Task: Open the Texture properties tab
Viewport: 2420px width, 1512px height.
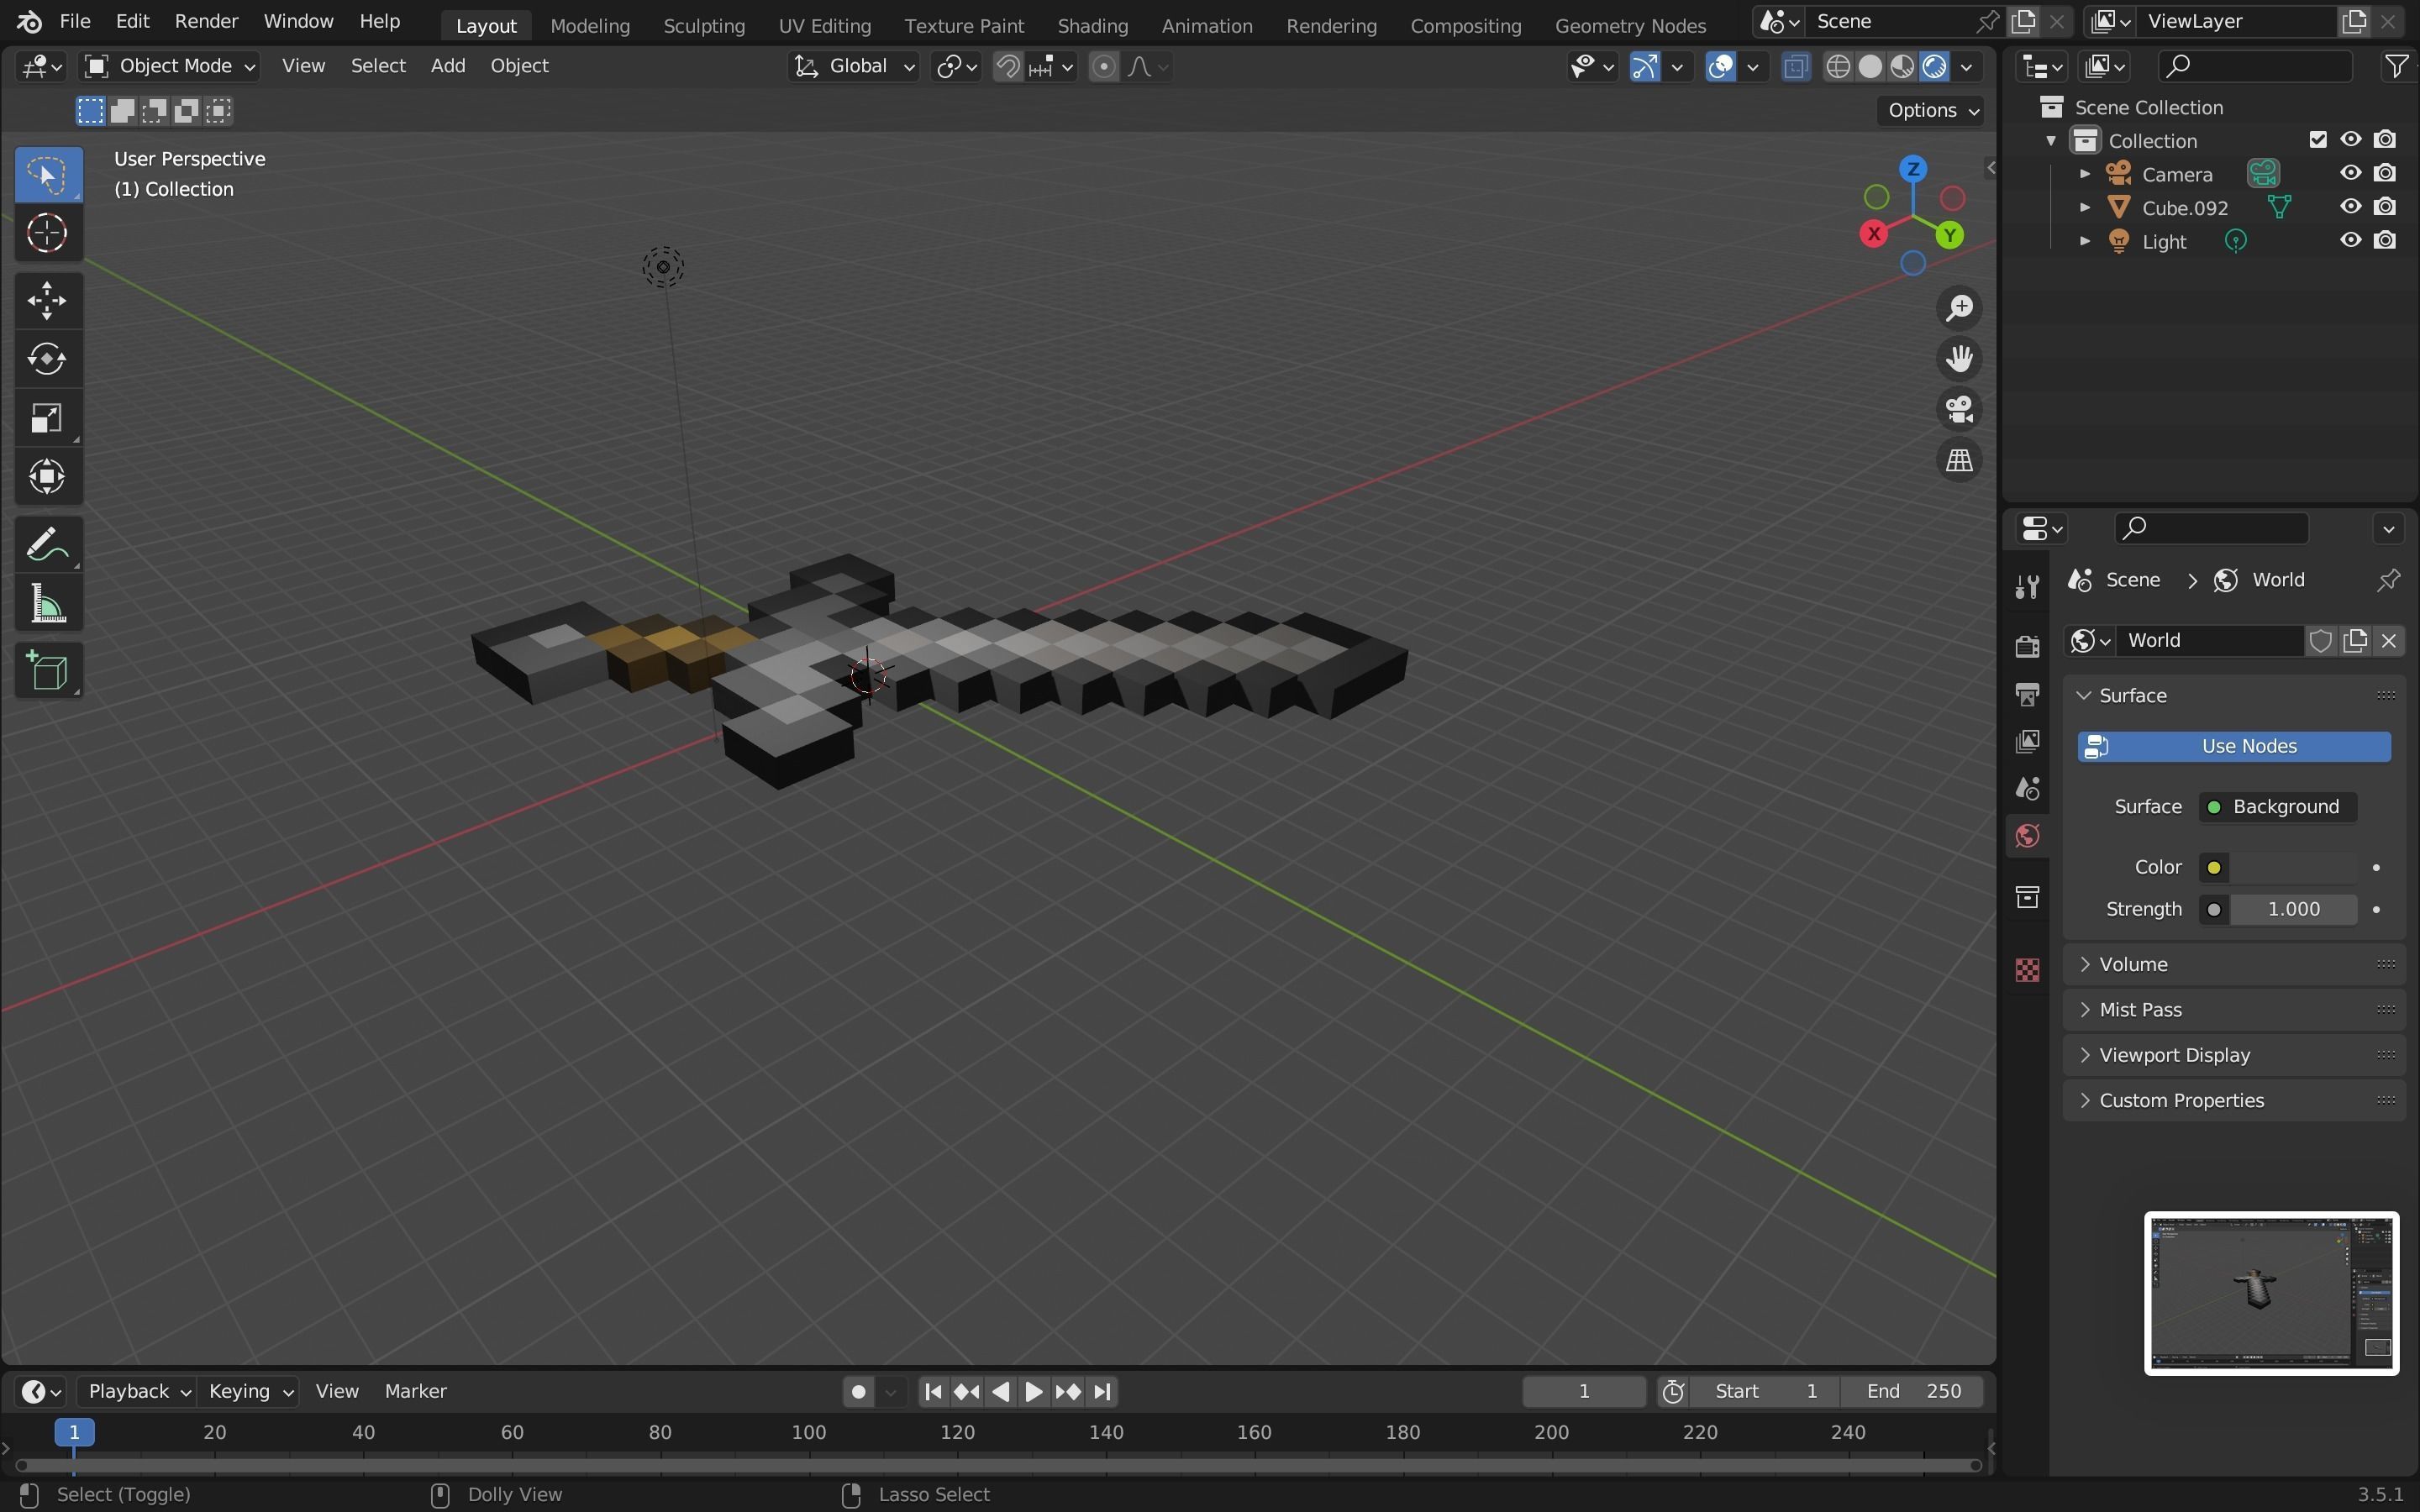Action: point(2027,970)
